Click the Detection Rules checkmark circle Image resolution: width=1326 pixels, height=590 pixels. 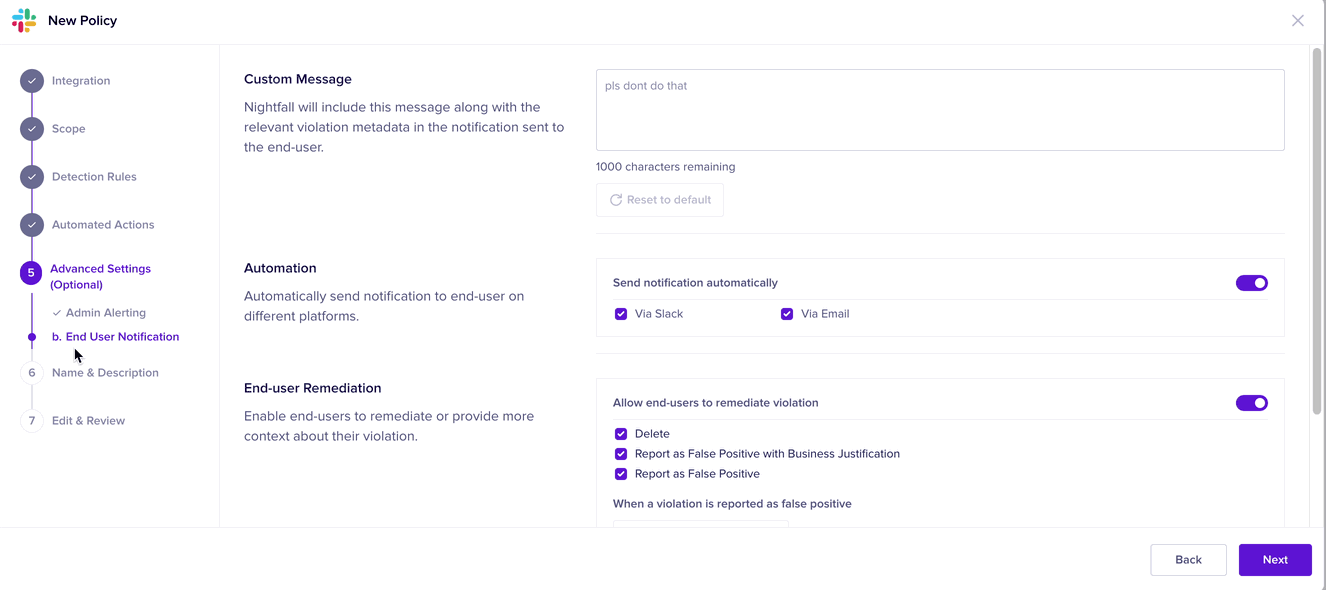(32, 177)
